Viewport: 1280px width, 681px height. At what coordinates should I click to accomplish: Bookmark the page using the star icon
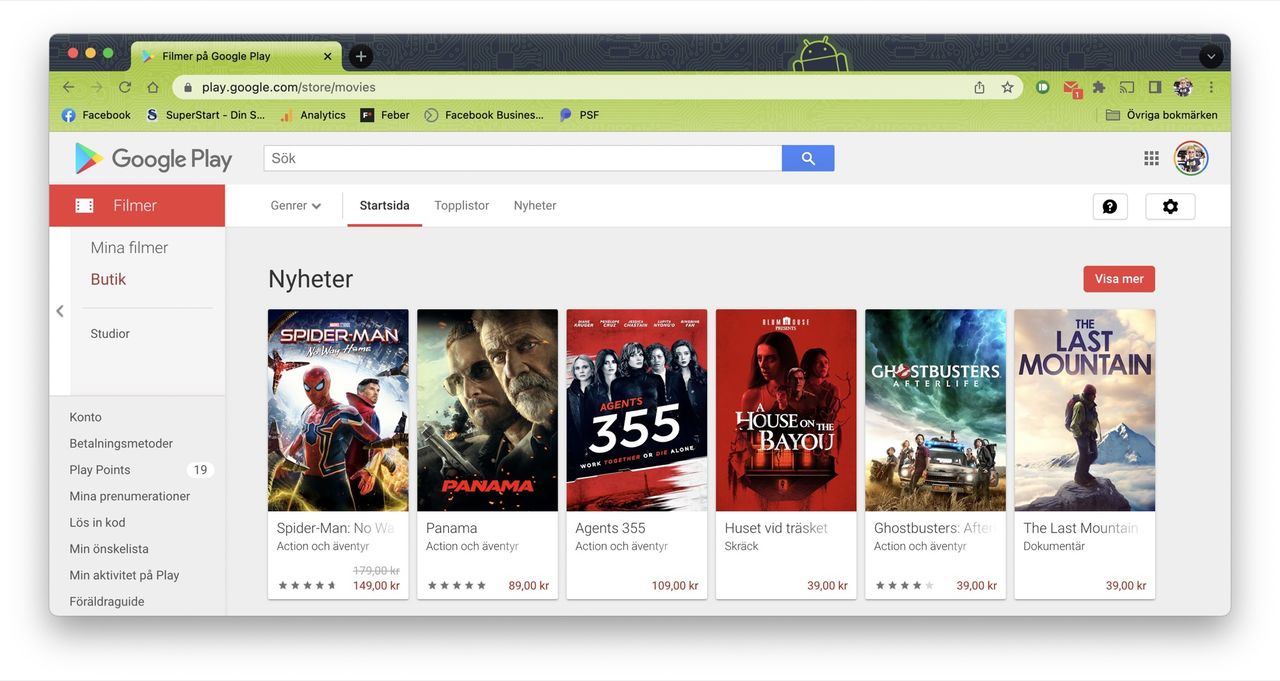(1007, 87)
